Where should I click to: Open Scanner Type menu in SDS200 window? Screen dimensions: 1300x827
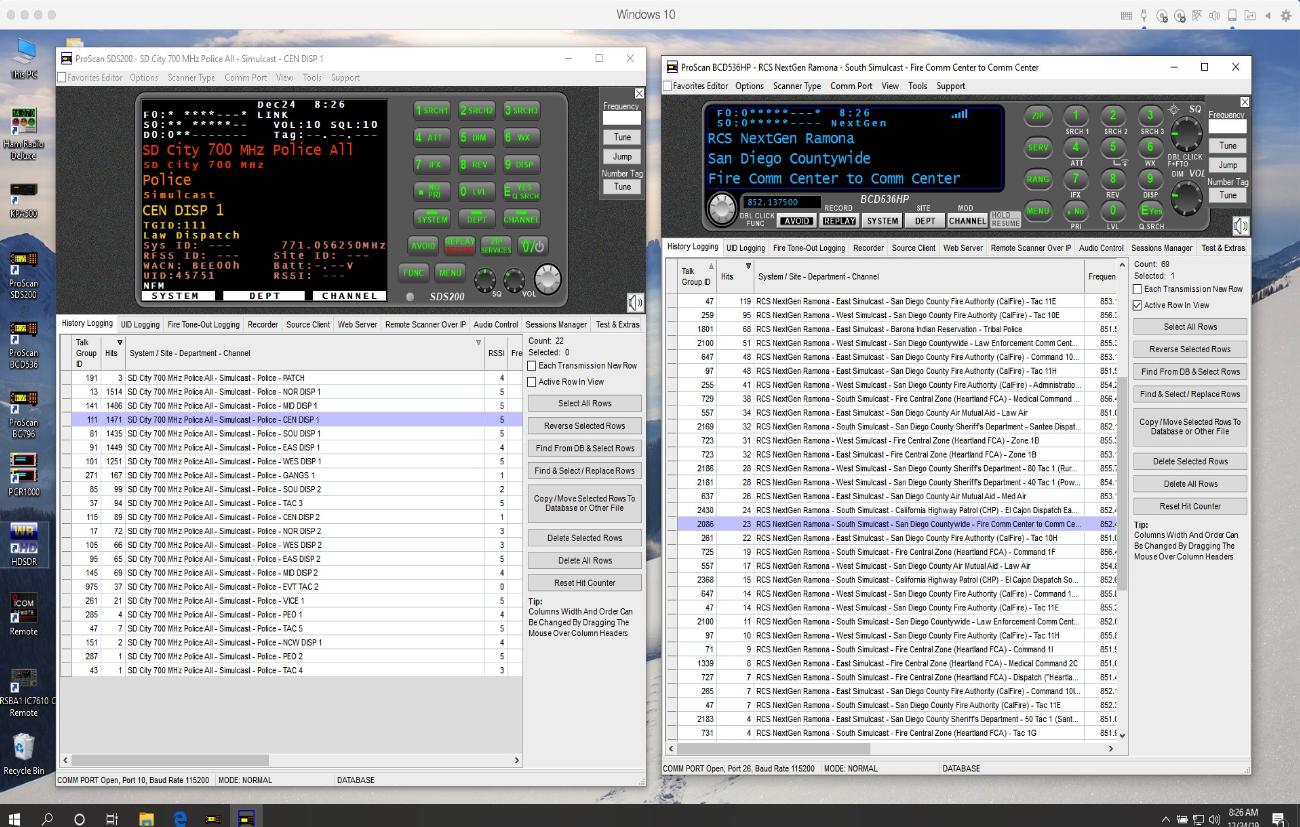[191, 77]
